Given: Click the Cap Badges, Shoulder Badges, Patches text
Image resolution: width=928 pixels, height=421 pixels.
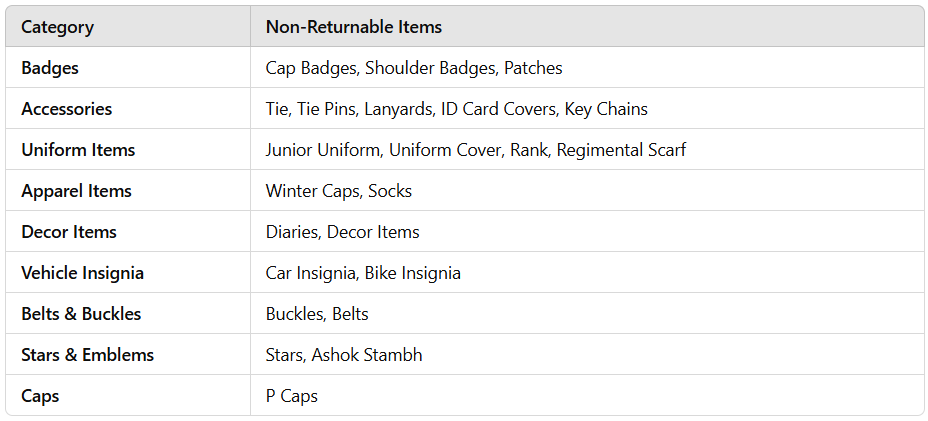Looking at the screenshot, I should pos(414,68).
